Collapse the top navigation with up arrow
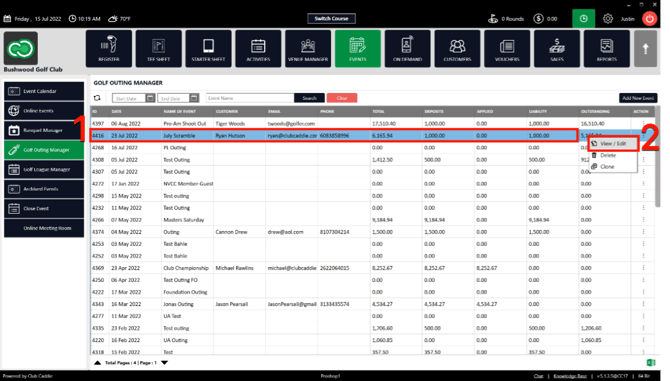670x381 pixels. pyautogui.click(x=645, y=48)
